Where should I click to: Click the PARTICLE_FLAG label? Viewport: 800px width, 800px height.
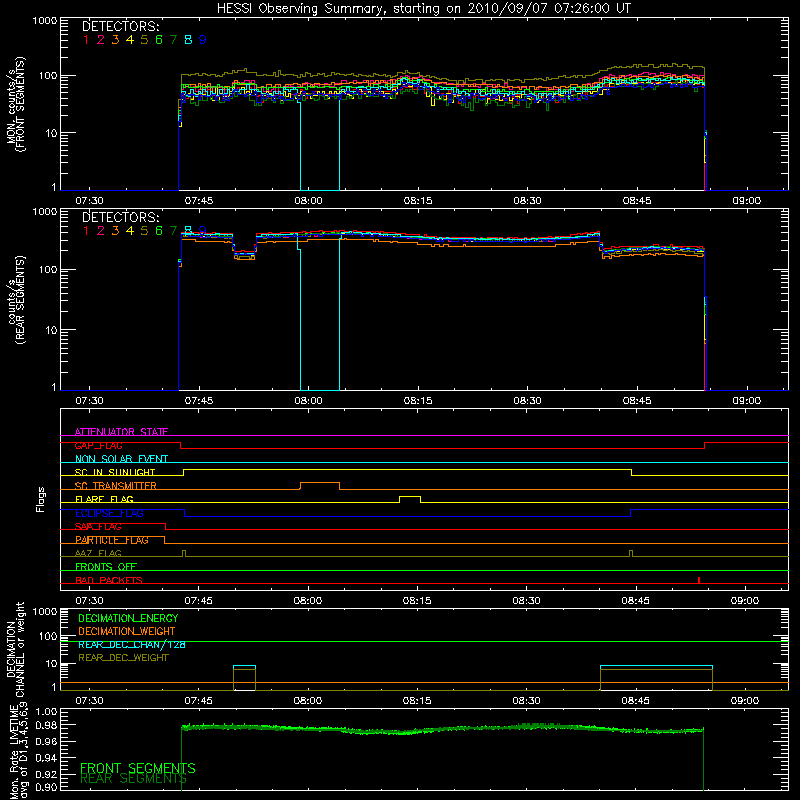(112, 540)
